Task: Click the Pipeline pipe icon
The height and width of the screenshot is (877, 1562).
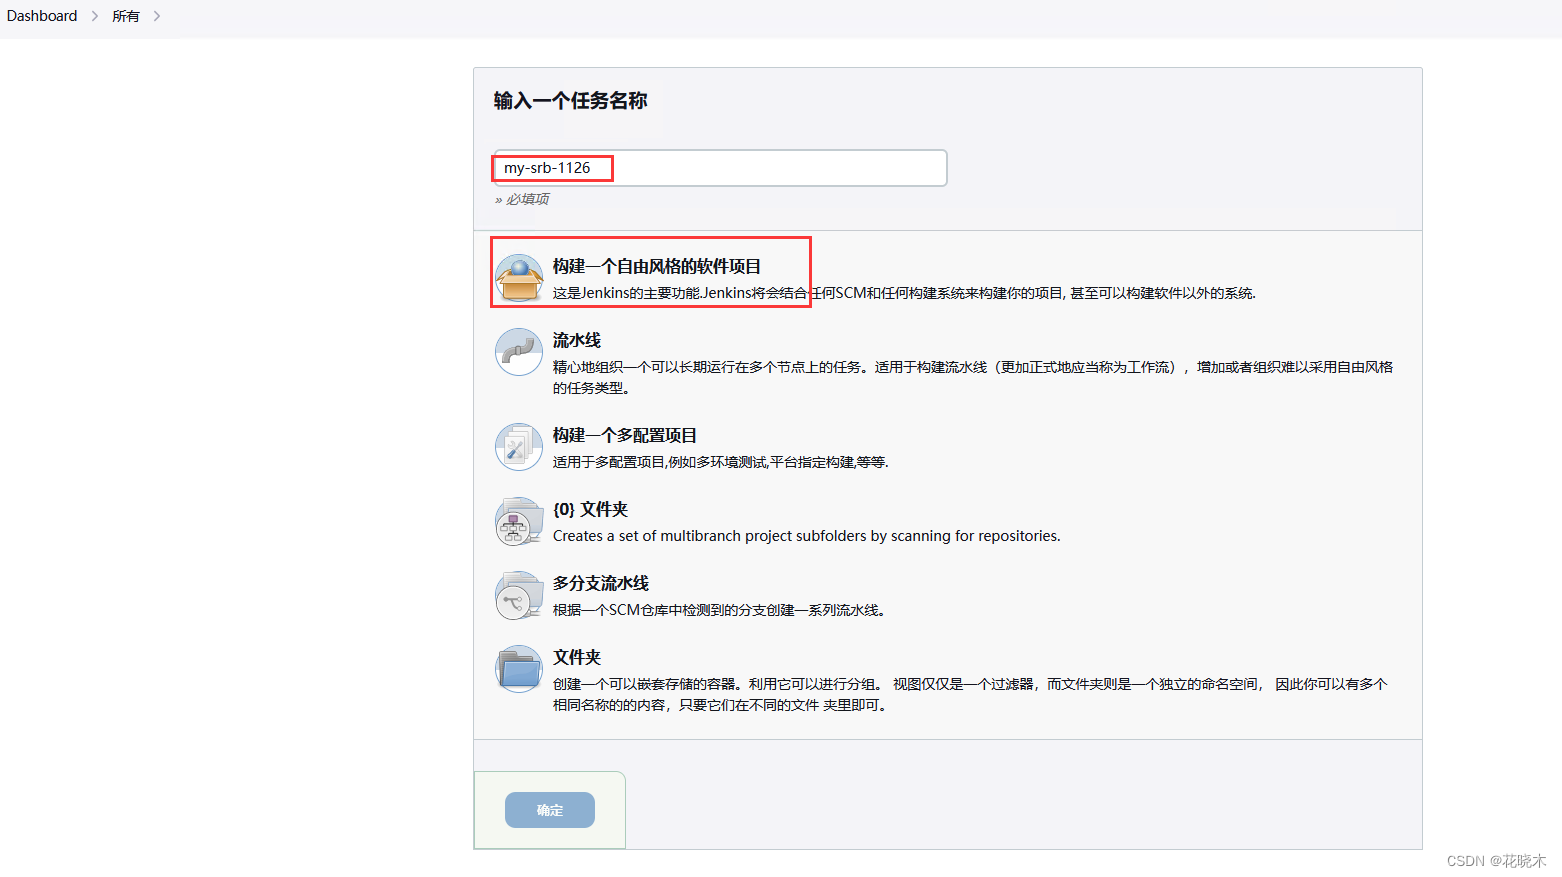Action: pos(519,352)
